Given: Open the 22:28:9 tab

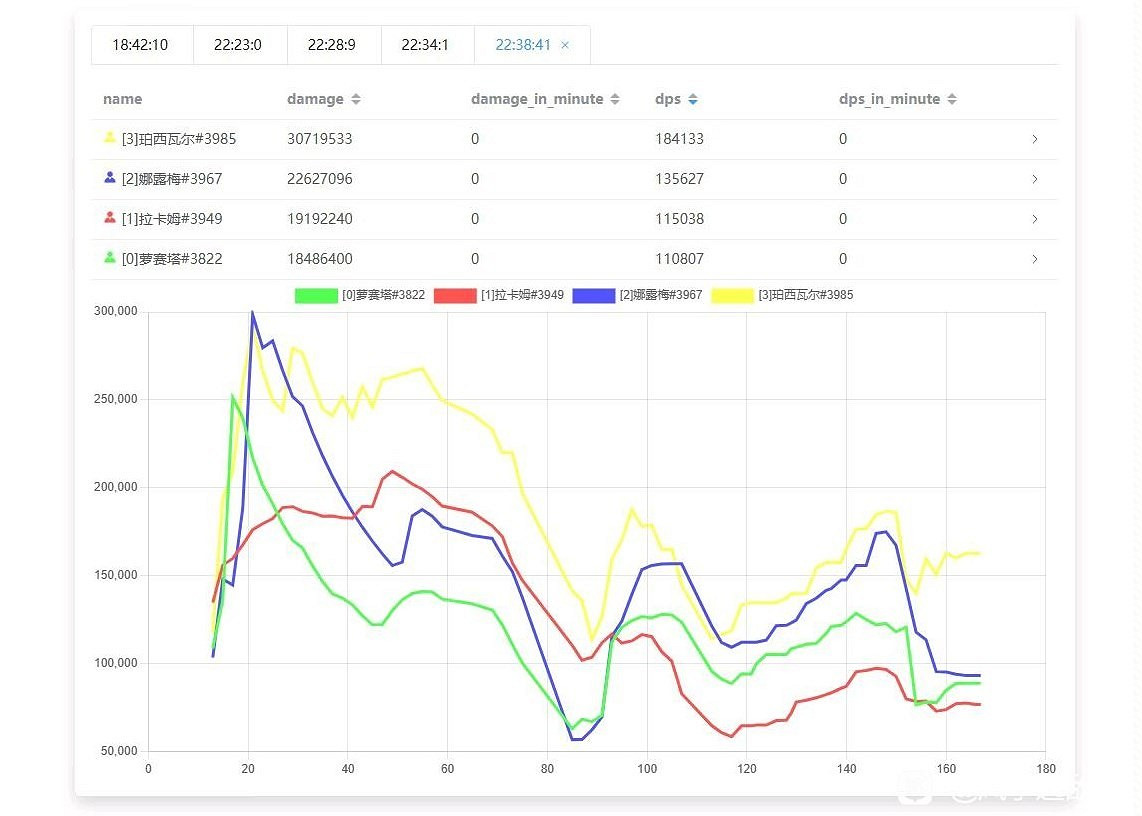Looking at the screenshot, I should (x=331, y=45).
